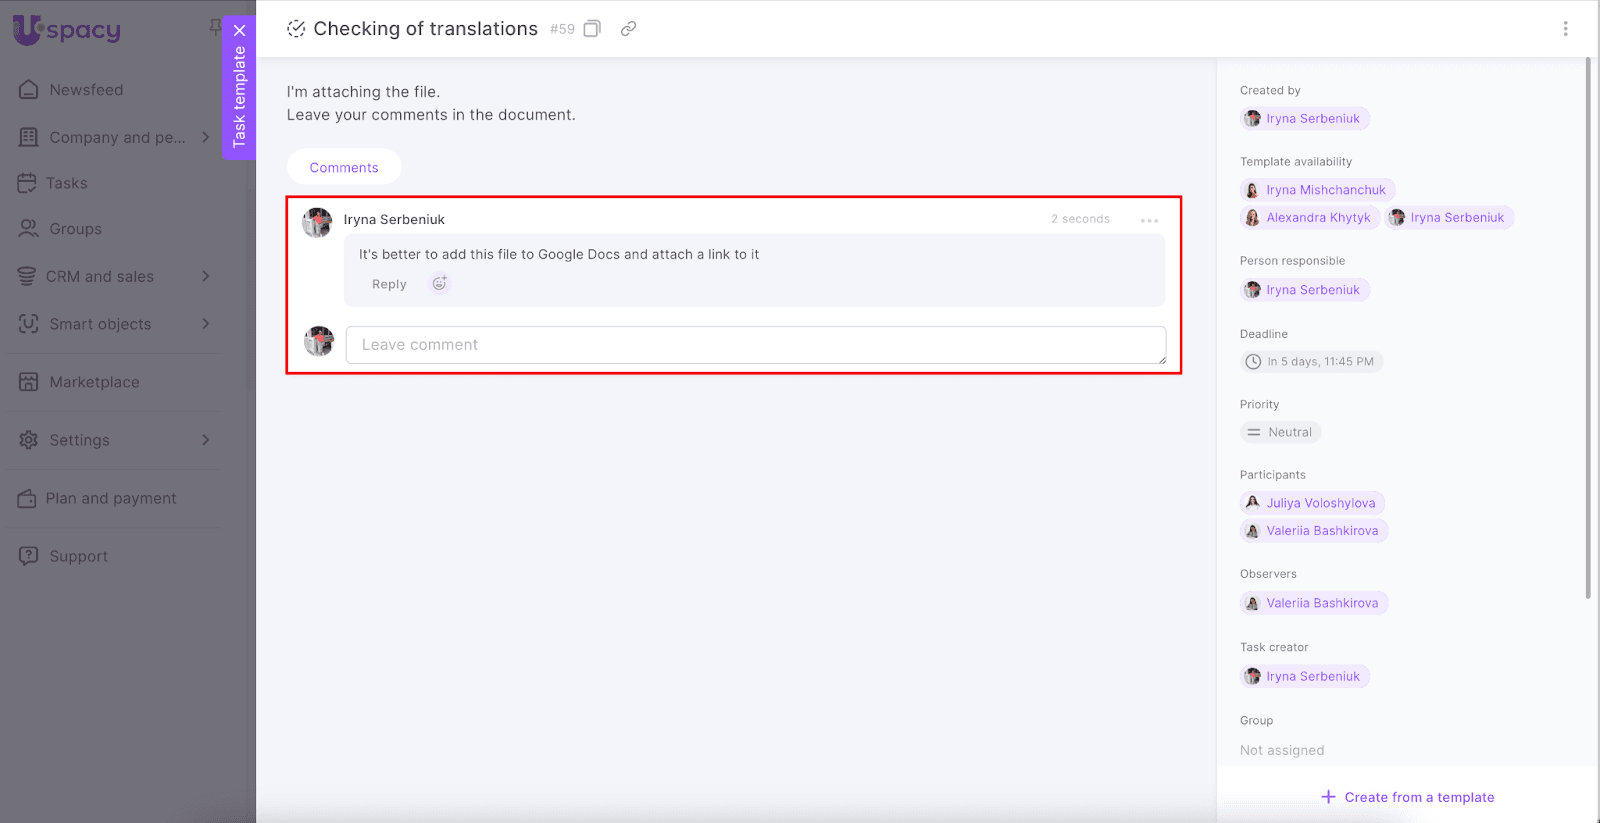Click the Checking of translations title
The width and height of the screenshot is (1600, 823).
[425, 29]
